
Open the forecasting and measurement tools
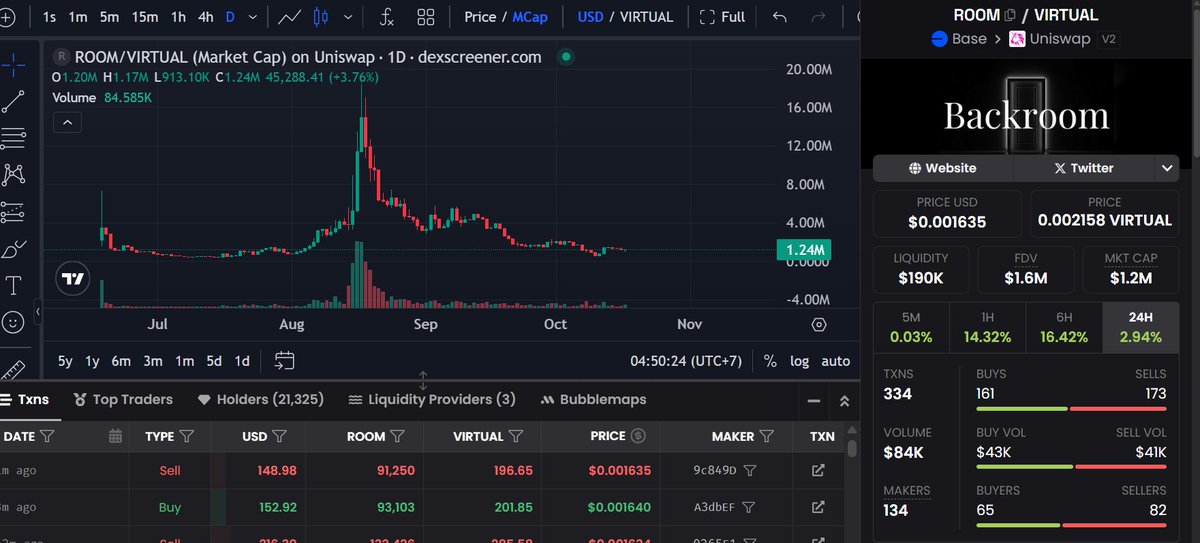point(13,211)
